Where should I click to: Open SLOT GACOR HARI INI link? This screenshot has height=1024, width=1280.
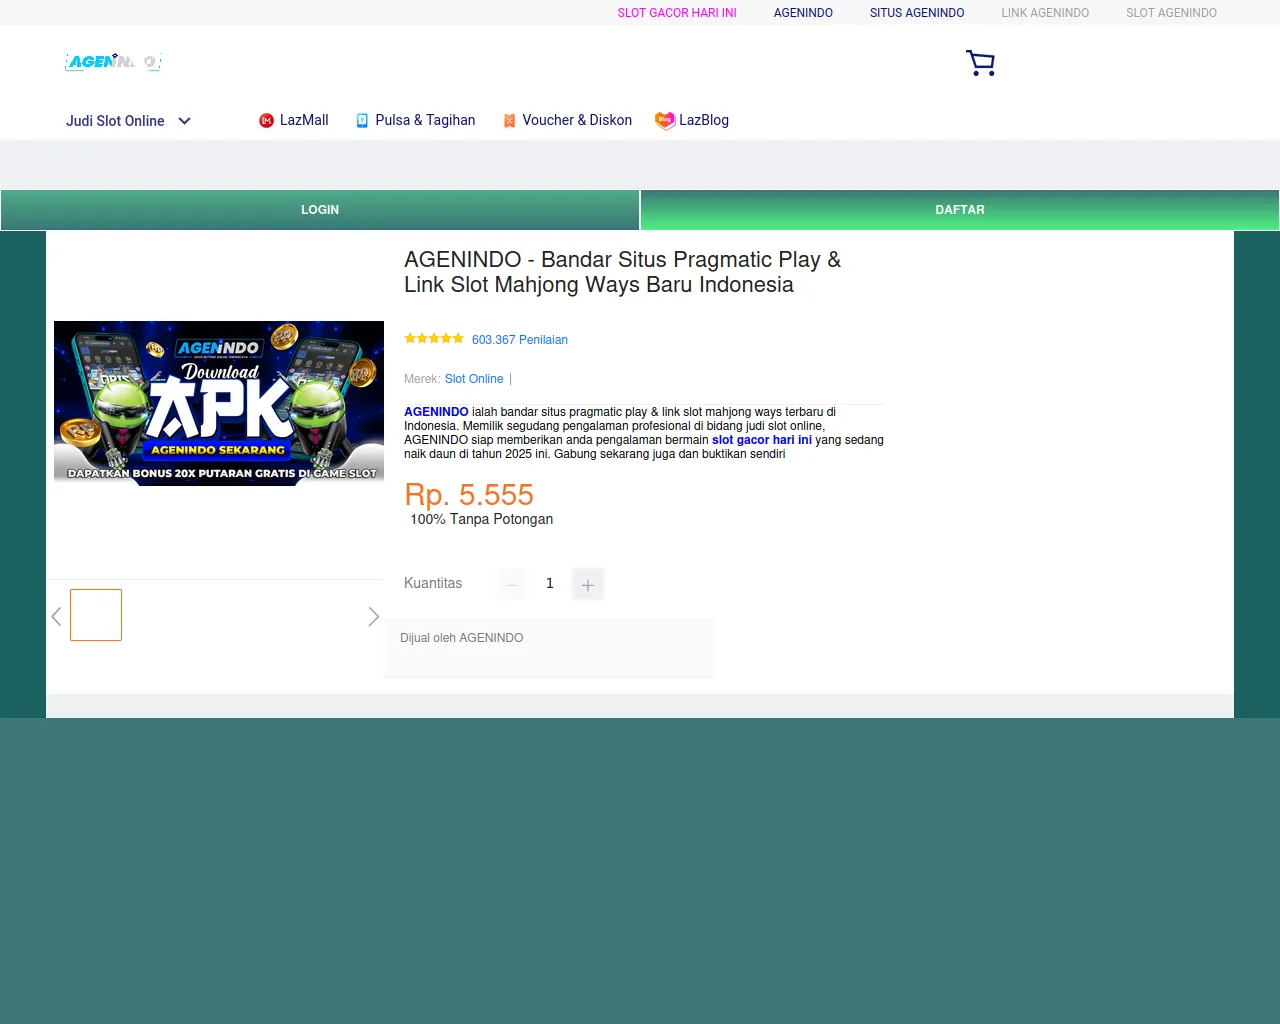(677, 13)
